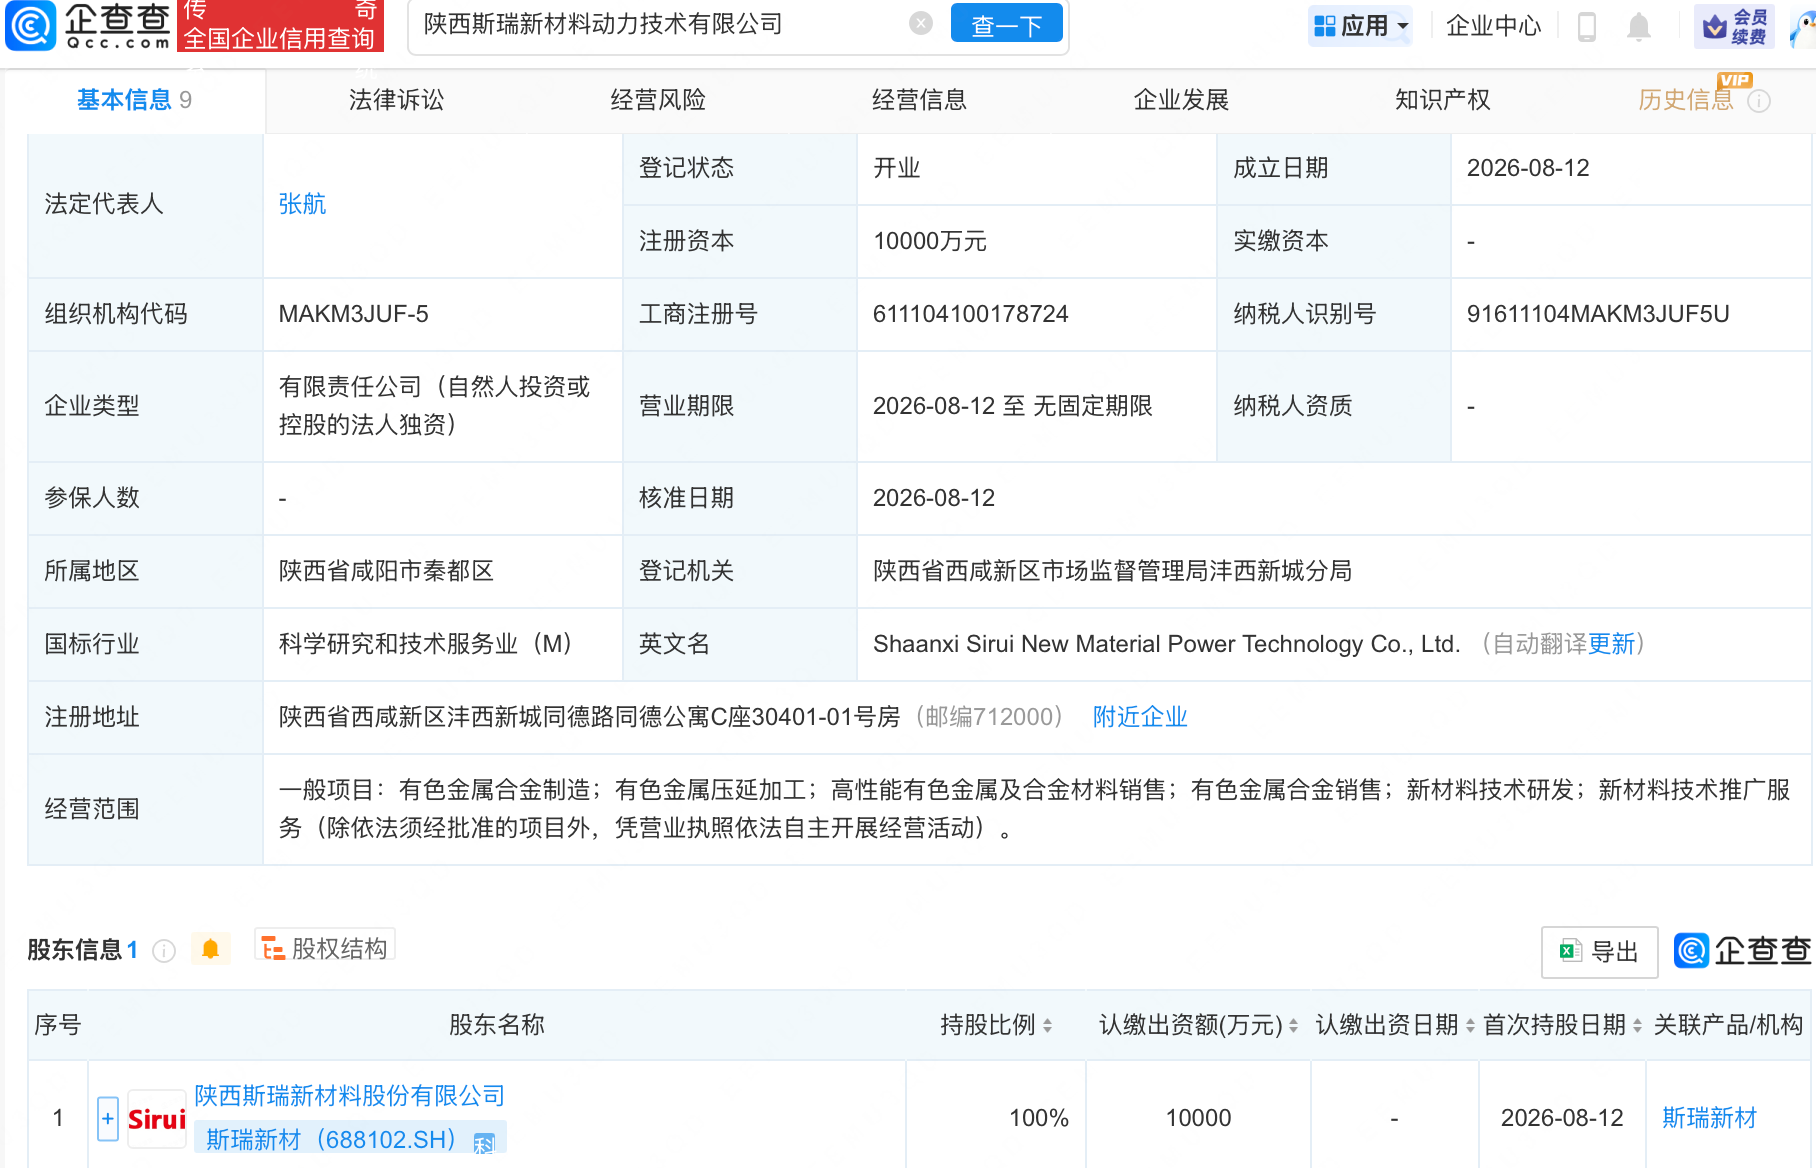Open 斯瑞新材 related product link

(x=1709, y=1118)
